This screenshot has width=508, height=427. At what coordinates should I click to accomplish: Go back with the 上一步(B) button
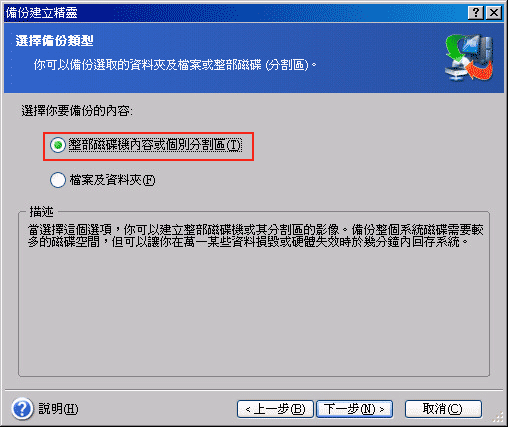coord(275,409)
